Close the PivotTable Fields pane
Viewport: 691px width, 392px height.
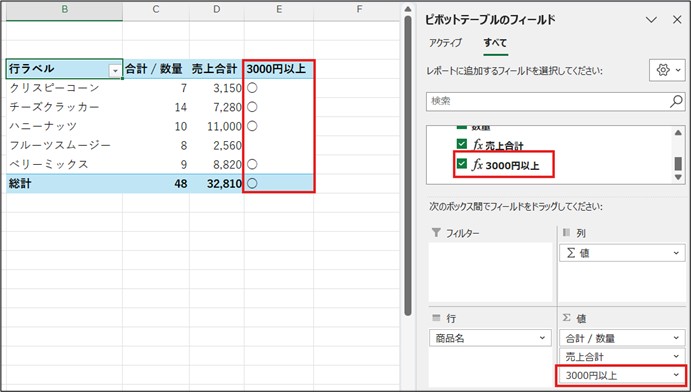[677, 20]
